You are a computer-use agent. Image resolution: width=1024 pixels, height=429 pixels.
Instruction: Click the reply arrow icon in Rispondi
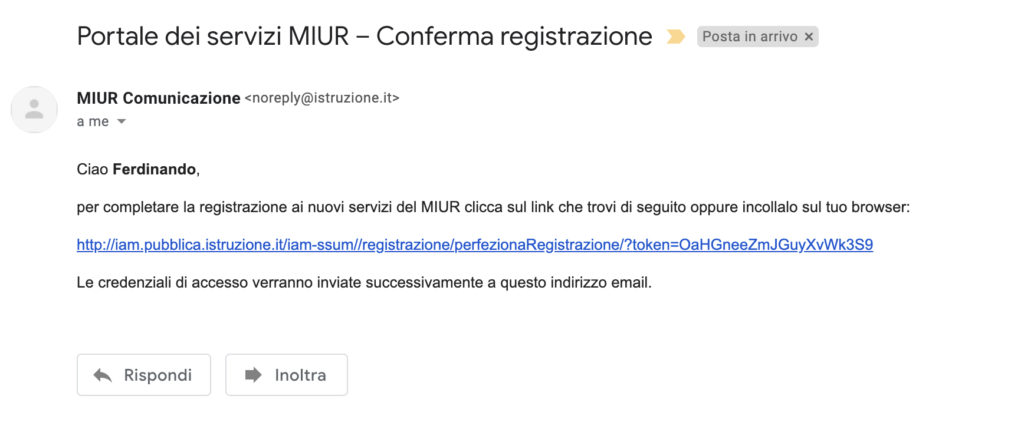[103, 375]
